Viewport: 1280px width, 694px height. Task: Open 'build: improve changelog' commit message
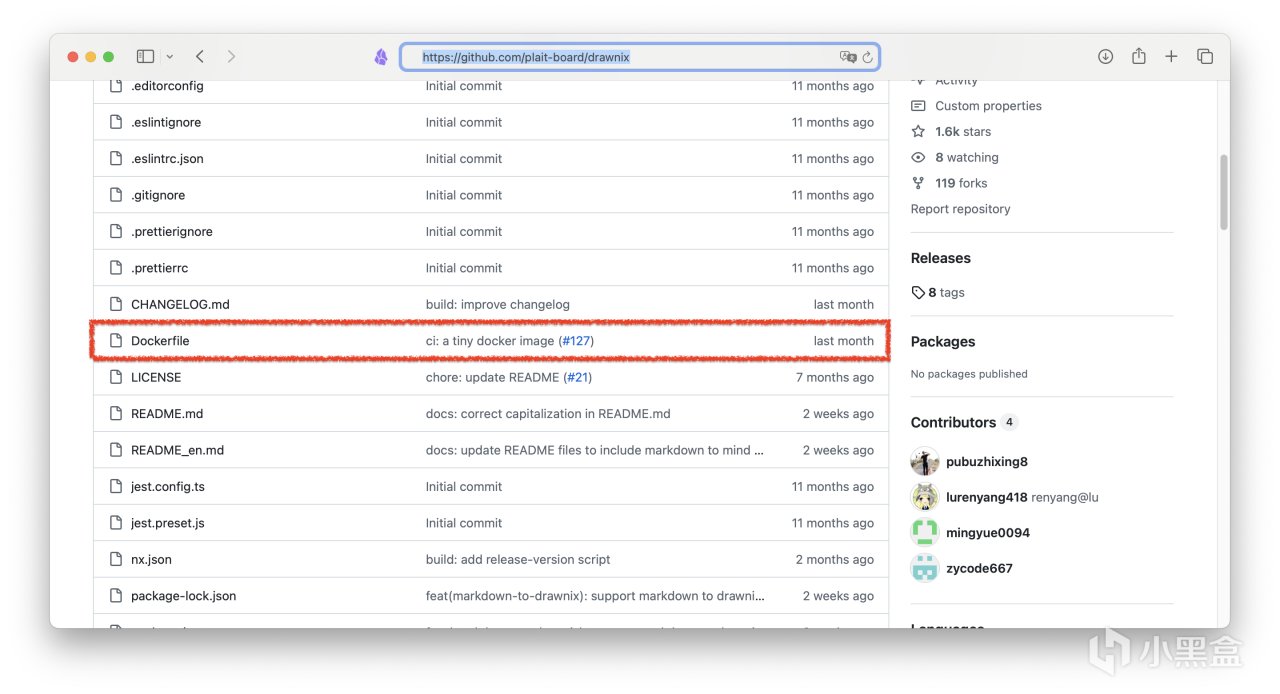point(498,304)
